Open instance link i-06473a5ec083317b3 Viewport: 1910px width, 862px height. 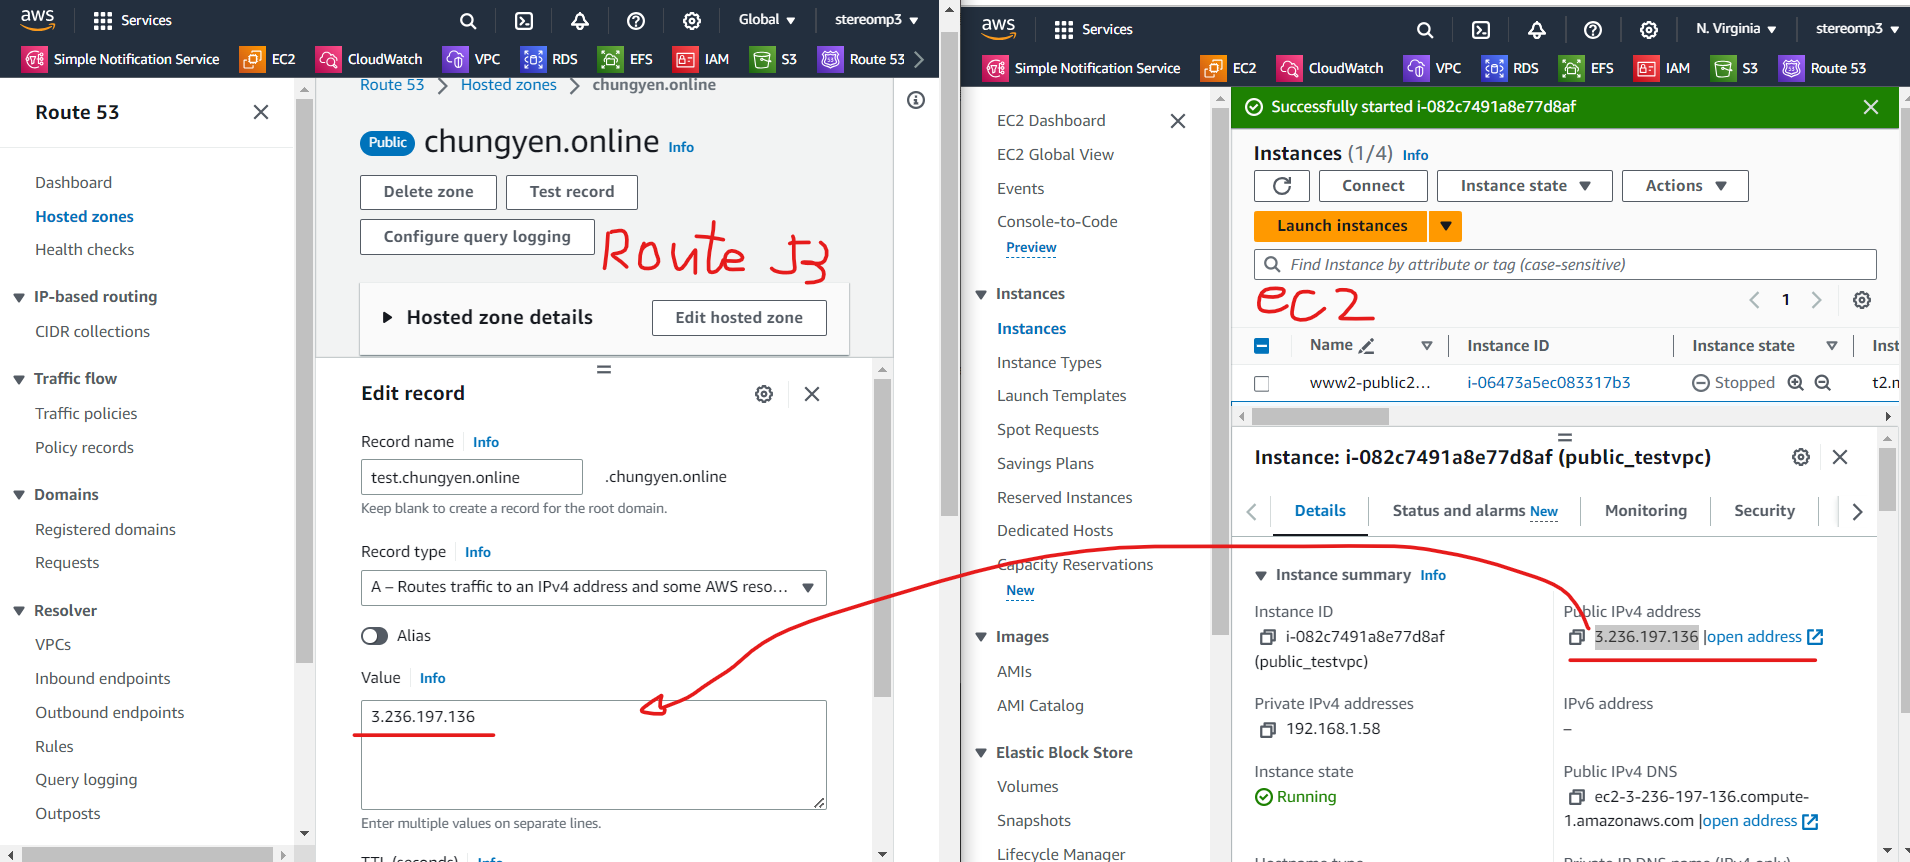pyautogui.click(x=1549, y=383)
